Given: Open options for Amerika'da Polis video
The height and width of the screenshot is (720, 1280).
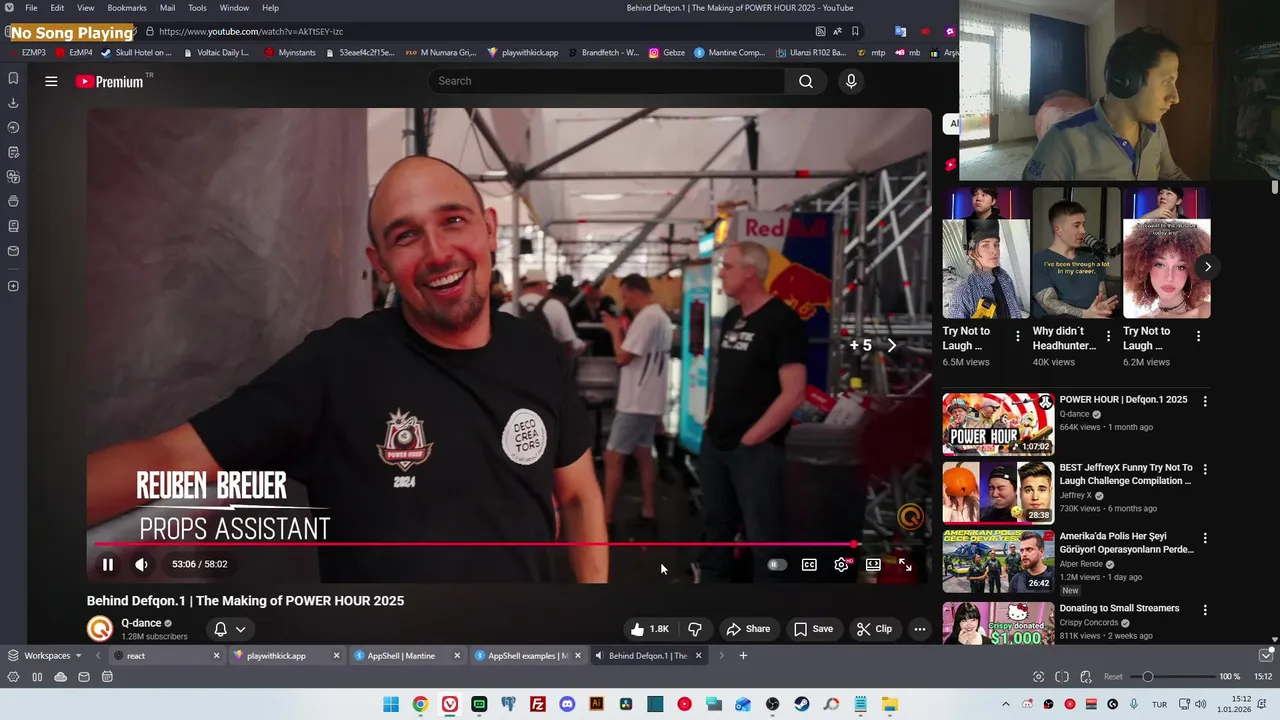Looking at the screenshot, I should pos(1204,538).
